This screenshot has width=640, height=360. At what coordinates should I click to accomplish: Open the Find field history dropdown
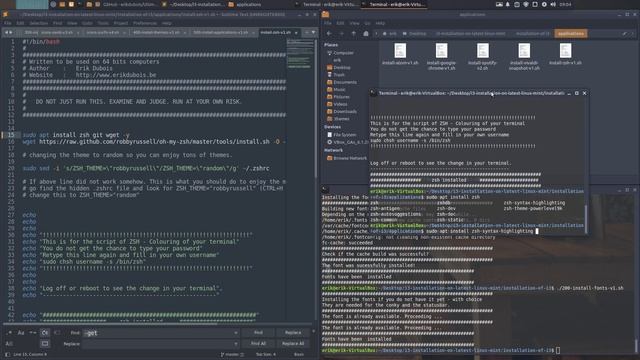point(236,333)
